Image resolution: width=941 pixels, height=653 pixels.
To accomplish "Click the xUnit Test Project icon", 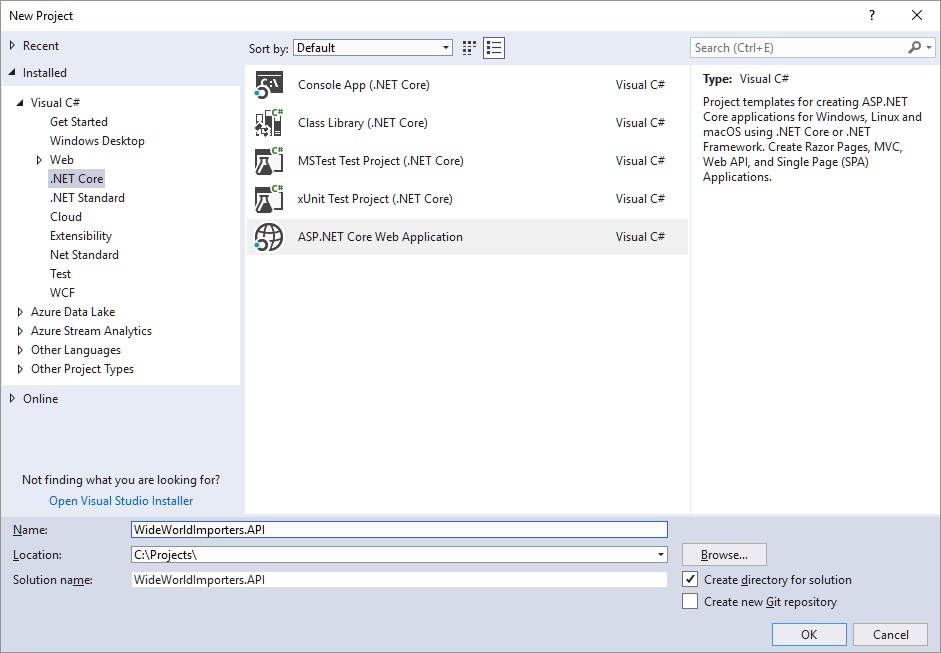I will [x=269, y=199].
